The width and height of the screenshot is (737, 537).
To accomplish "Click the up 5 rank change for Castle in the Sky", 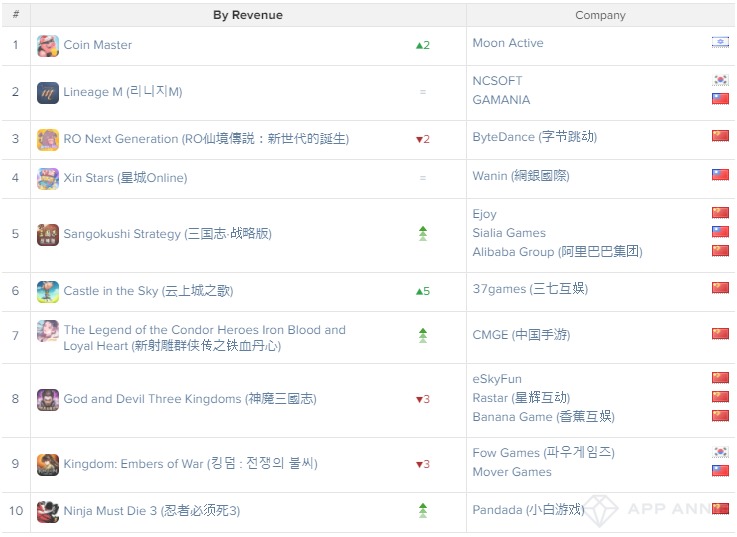I will (x=423, y=291).
